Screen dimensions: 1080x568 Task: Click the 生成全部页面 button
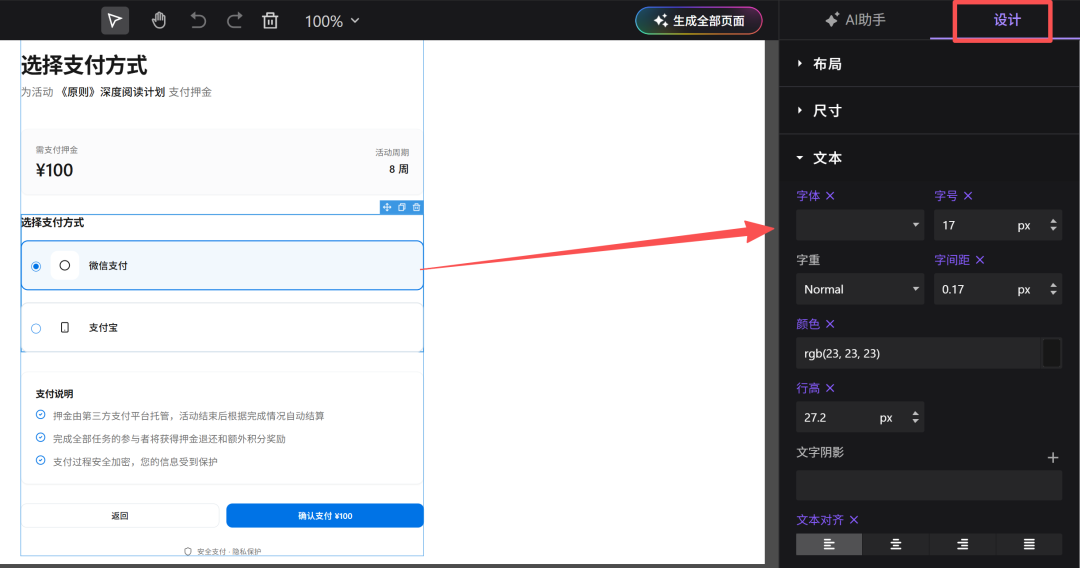pos(699,20)
